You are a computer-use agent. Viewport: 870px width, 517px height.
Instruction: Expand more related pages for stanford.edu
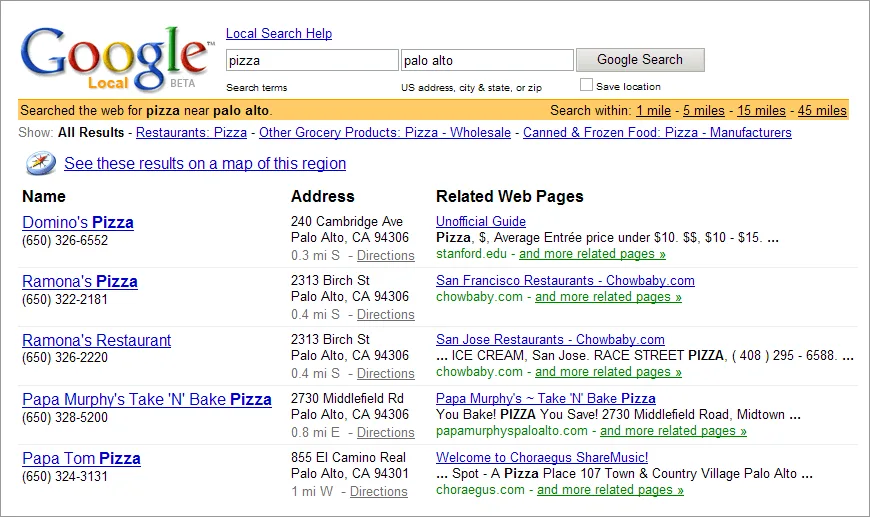pyautogui.click(x=592, y=254)
